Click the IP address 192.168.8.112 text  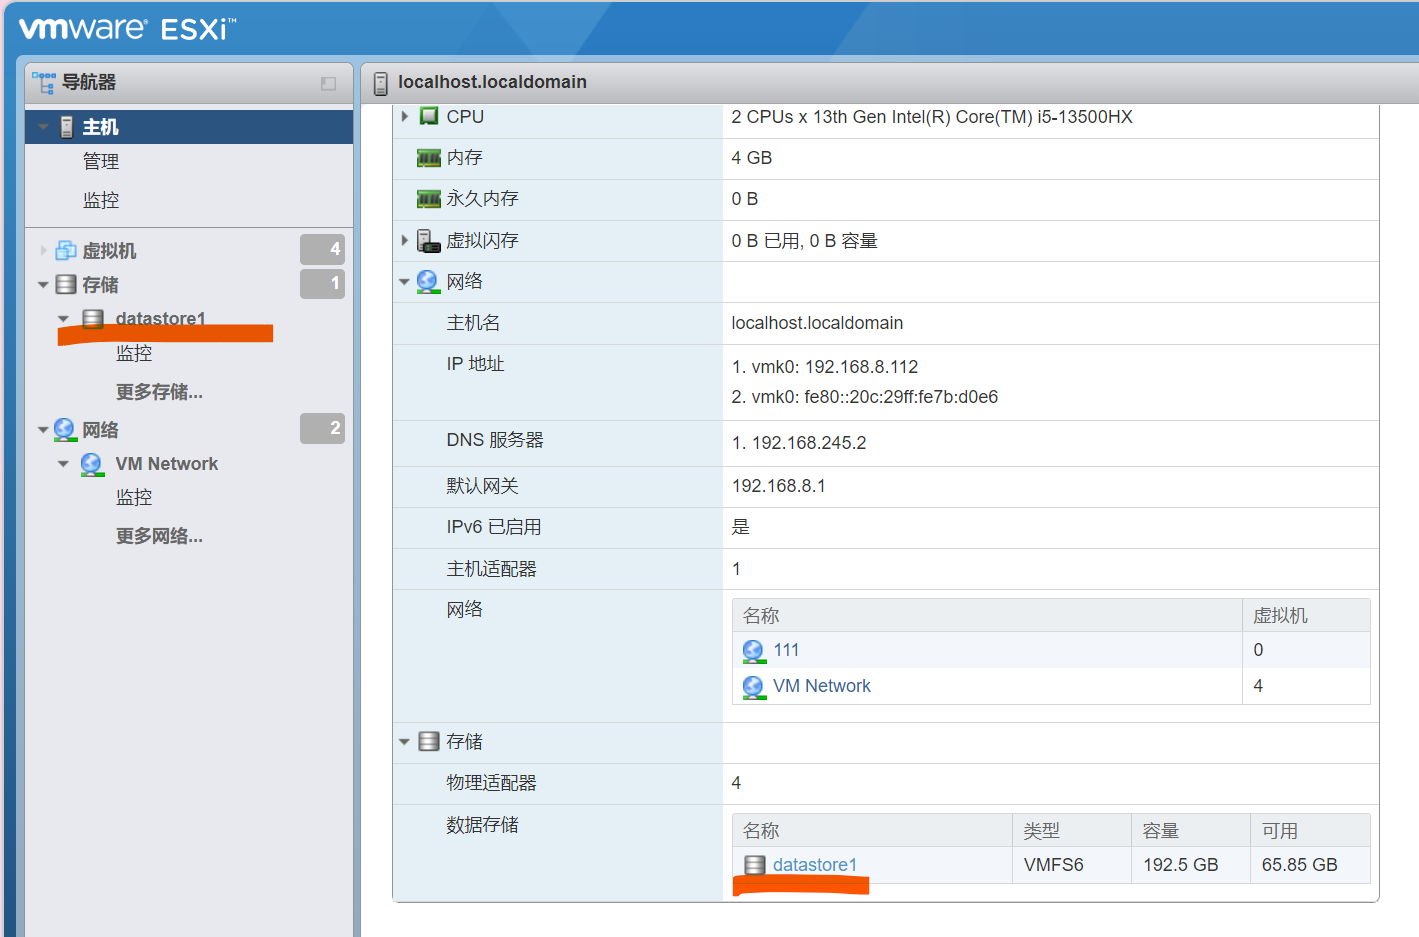861,367
